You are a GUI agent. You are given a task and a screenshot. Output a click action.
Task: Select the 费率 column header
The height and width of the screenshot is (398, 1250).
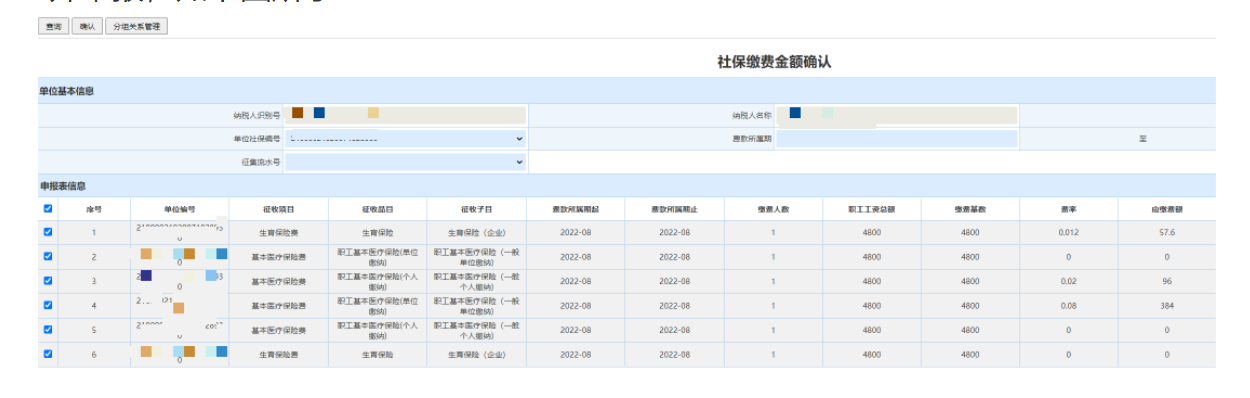(x=1068, y=209)
